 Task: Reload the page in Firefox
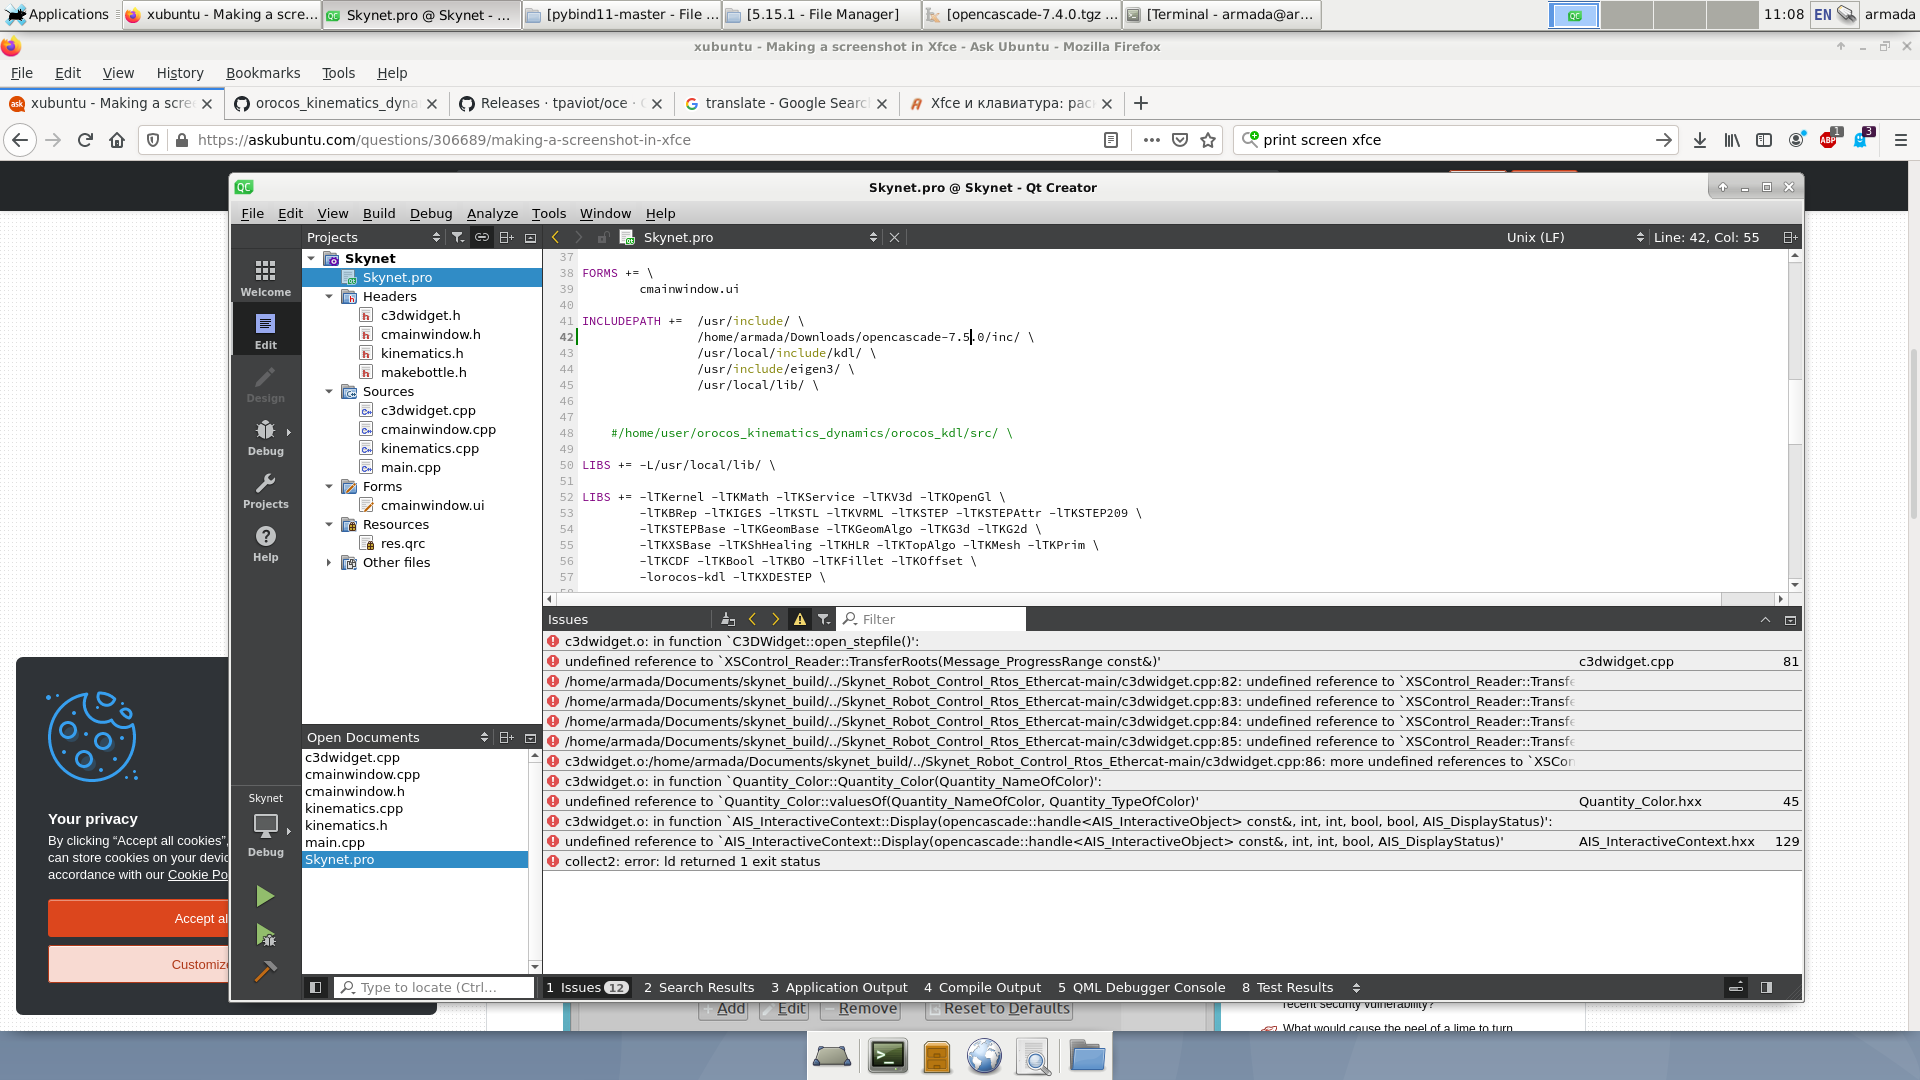point(85,140)
